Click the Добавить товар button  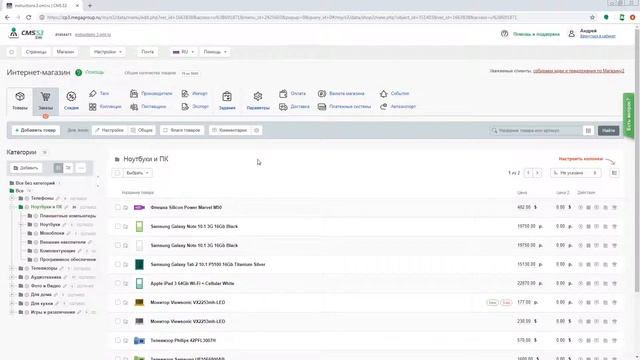[36, 130]
